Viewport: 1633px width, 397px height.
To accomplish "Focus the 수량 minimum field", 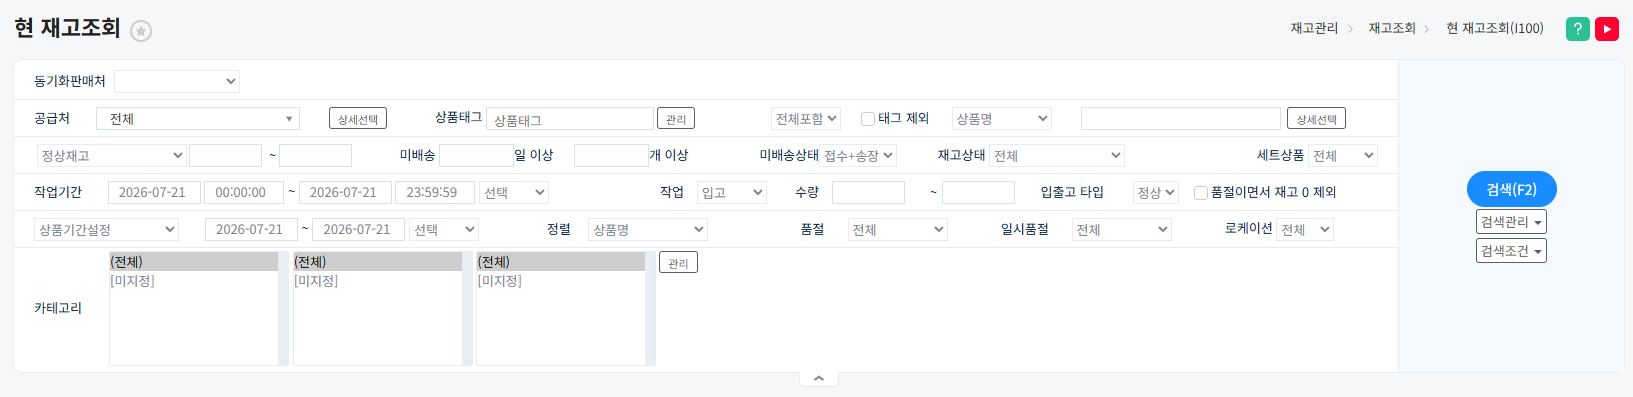I will 868,192.
